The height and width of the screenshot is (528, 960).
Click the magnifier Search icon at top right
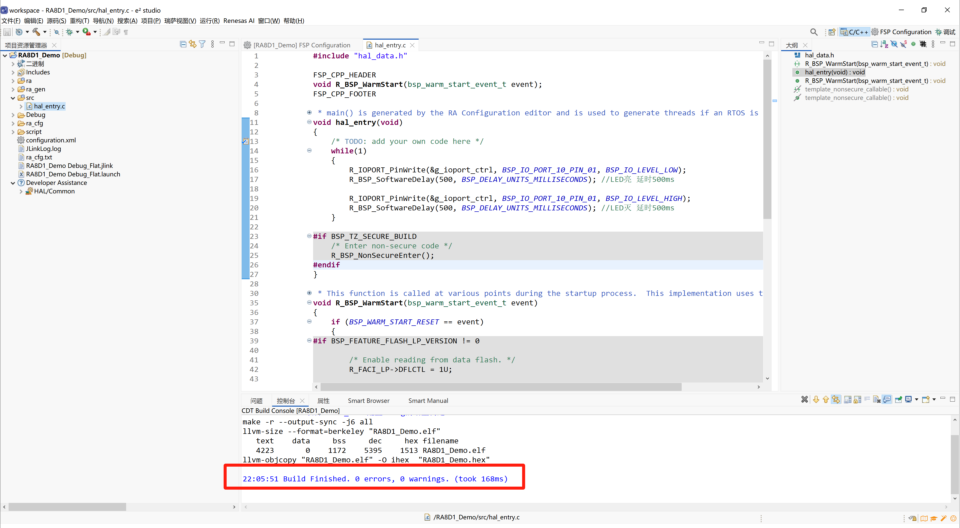click(x=814, y=32)
